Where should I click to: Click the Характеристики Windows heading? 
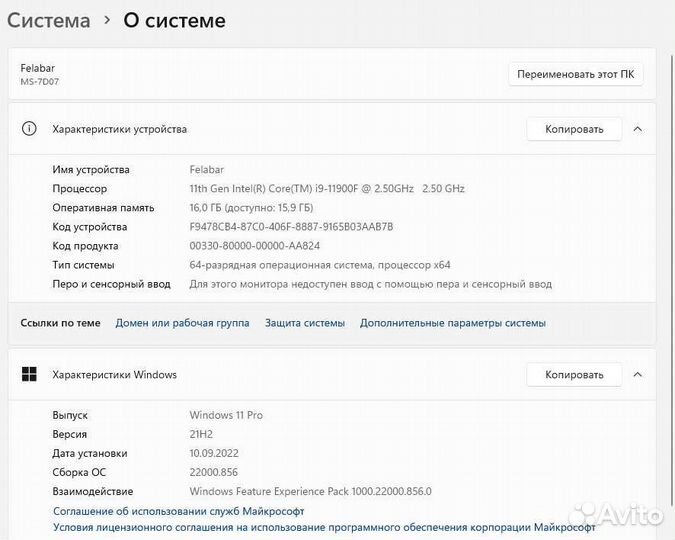(x=115, y=375)
